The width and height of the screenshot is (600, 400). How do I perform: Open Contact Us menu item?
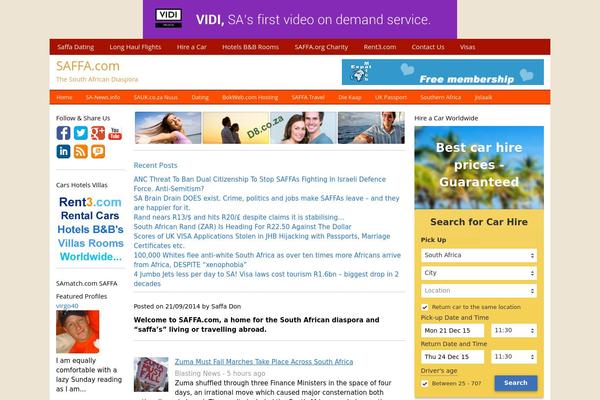pos(428,47)
